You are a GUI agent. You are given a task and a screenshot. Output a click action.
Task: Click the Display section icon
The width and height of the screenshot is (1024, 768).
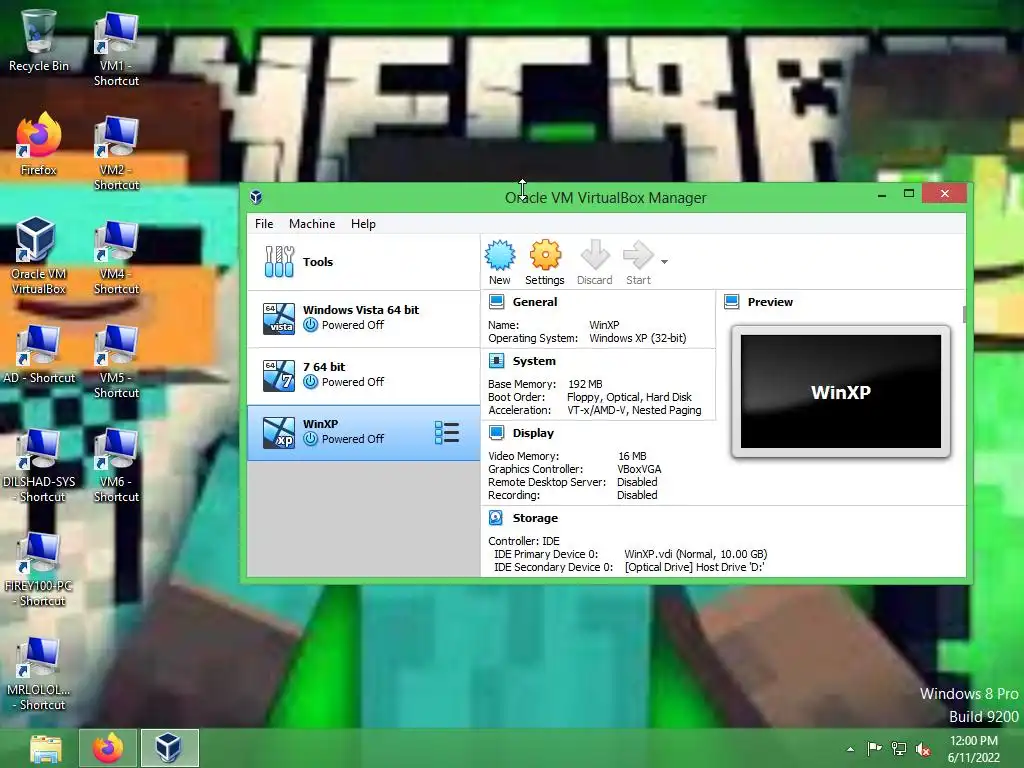[x=496, y=433]
